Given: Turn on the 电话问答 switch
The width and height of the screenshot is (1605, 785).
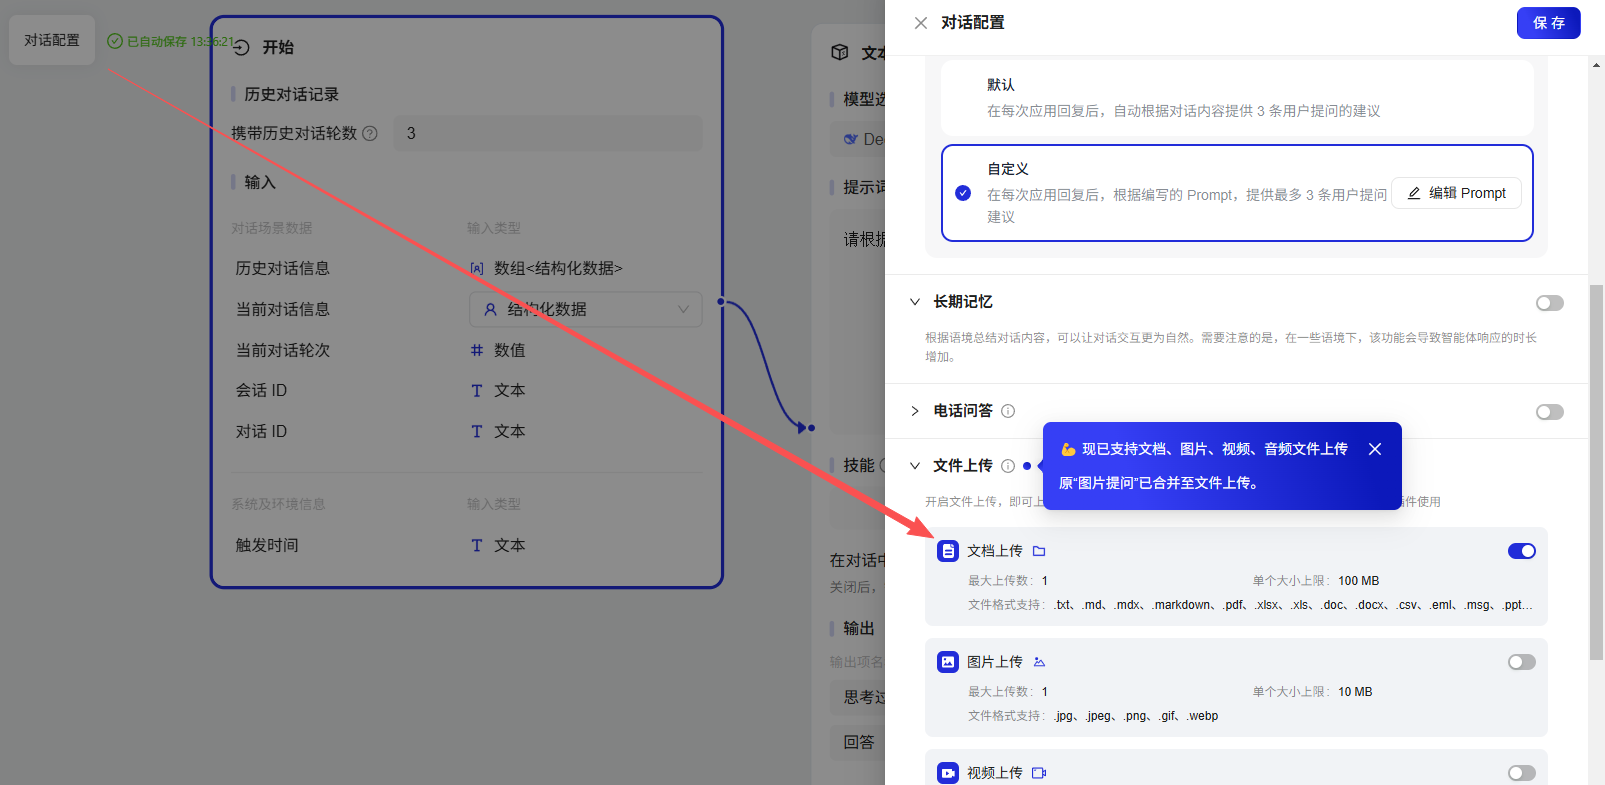Looking at the screenshot, I should (1549, 412).
